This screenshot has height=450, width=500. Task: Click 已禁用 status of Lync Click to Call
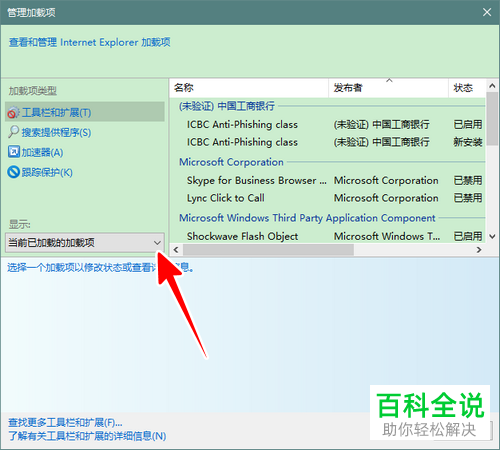[468, 198]
